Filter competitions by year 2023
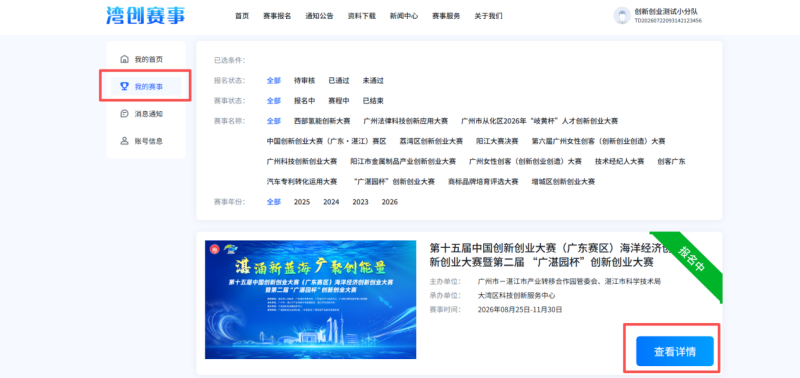The height and width of the screenshot is (378, 800). point(360,202)
